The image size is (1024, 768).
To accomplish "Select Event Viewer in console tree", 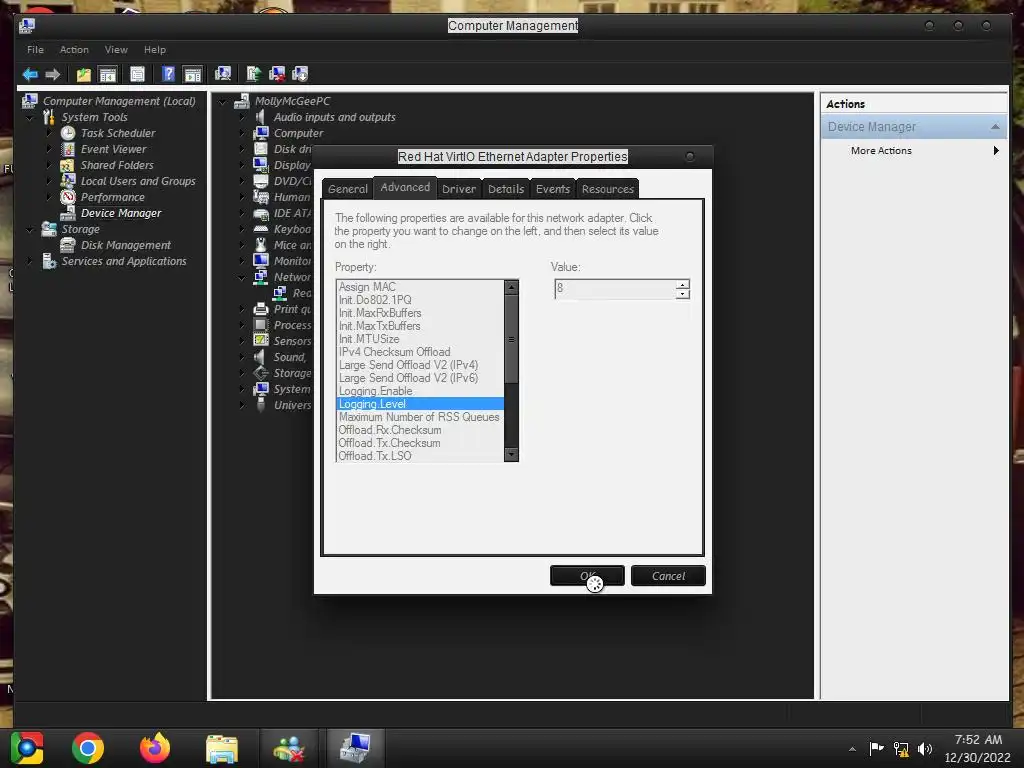I will tap(114, 149).
